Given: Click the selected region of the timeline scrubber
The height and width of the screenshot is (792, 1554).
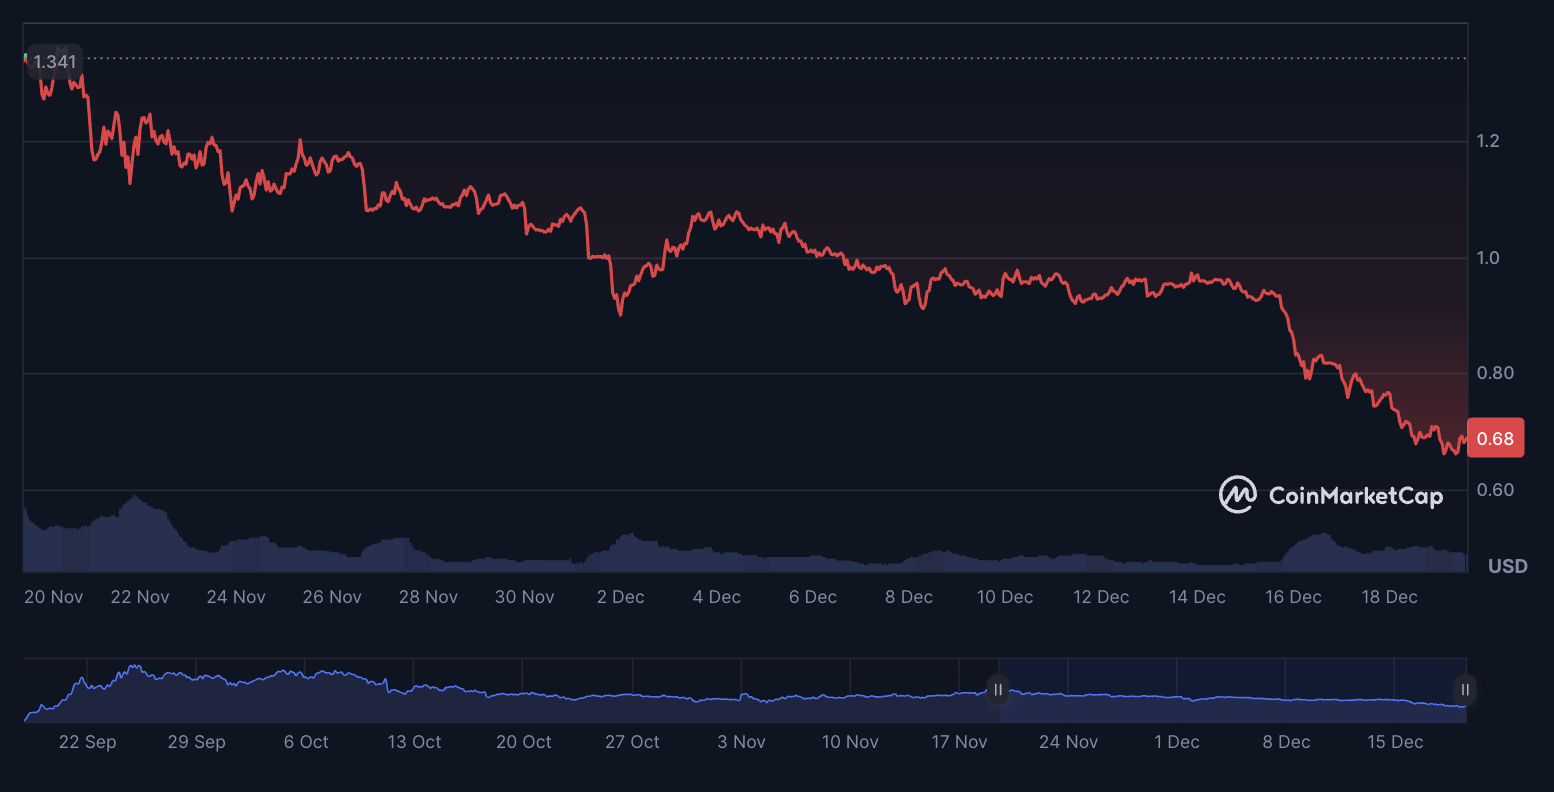Looking at the screenshot, I should 1230,690.
